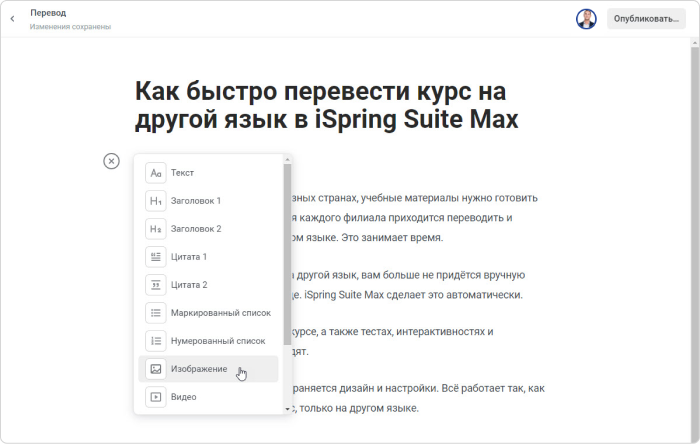Choose the Цитата 2 menu entry
This screenshot has height=444, width=700.
pos(208,285)
